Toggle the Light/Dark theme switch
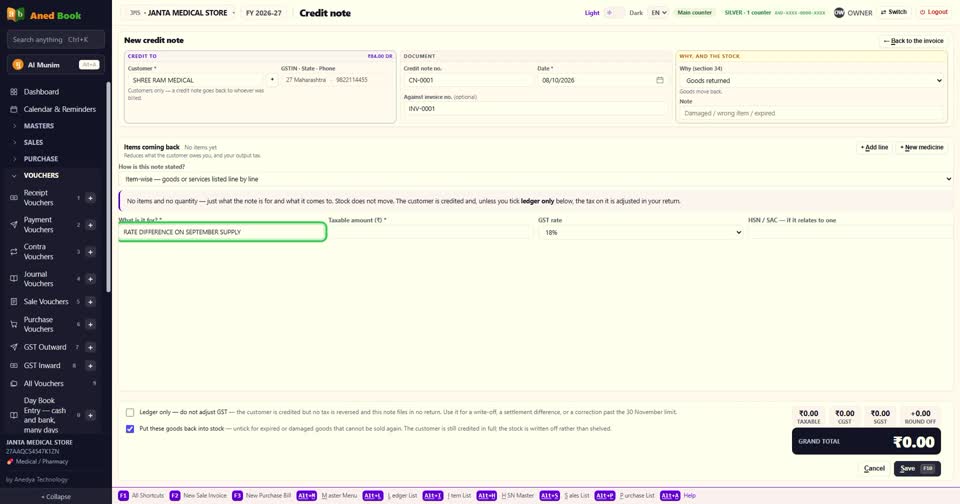This screenshot has height=504, width=960. 614,12
